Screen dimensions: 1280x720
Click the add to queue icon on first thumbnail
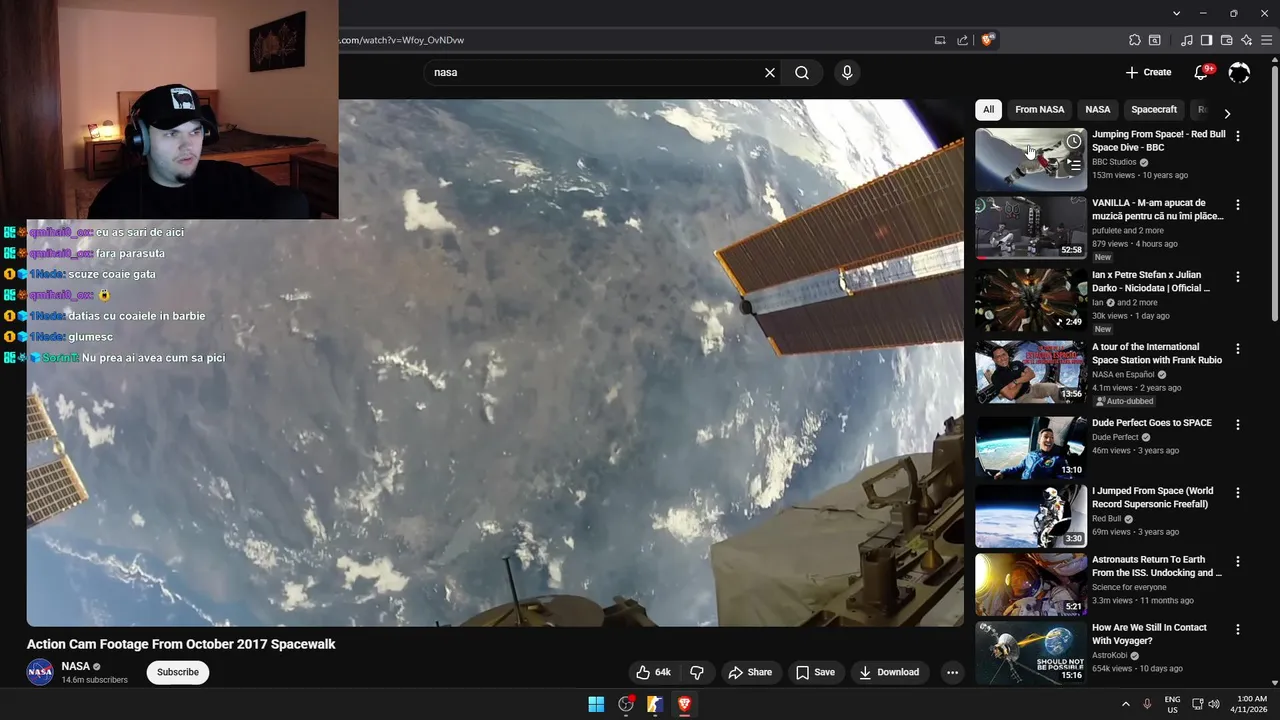1074,166
